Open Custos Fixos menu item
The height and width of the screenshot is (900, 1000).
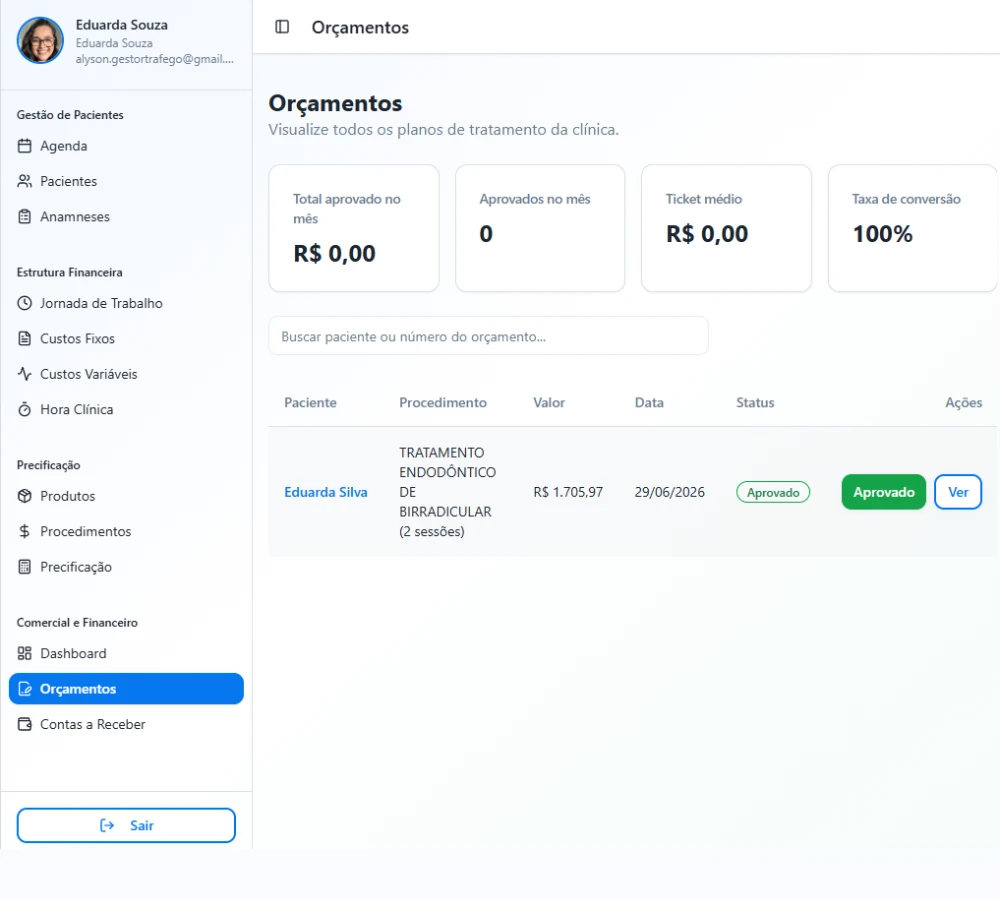[x=126, y=339]
